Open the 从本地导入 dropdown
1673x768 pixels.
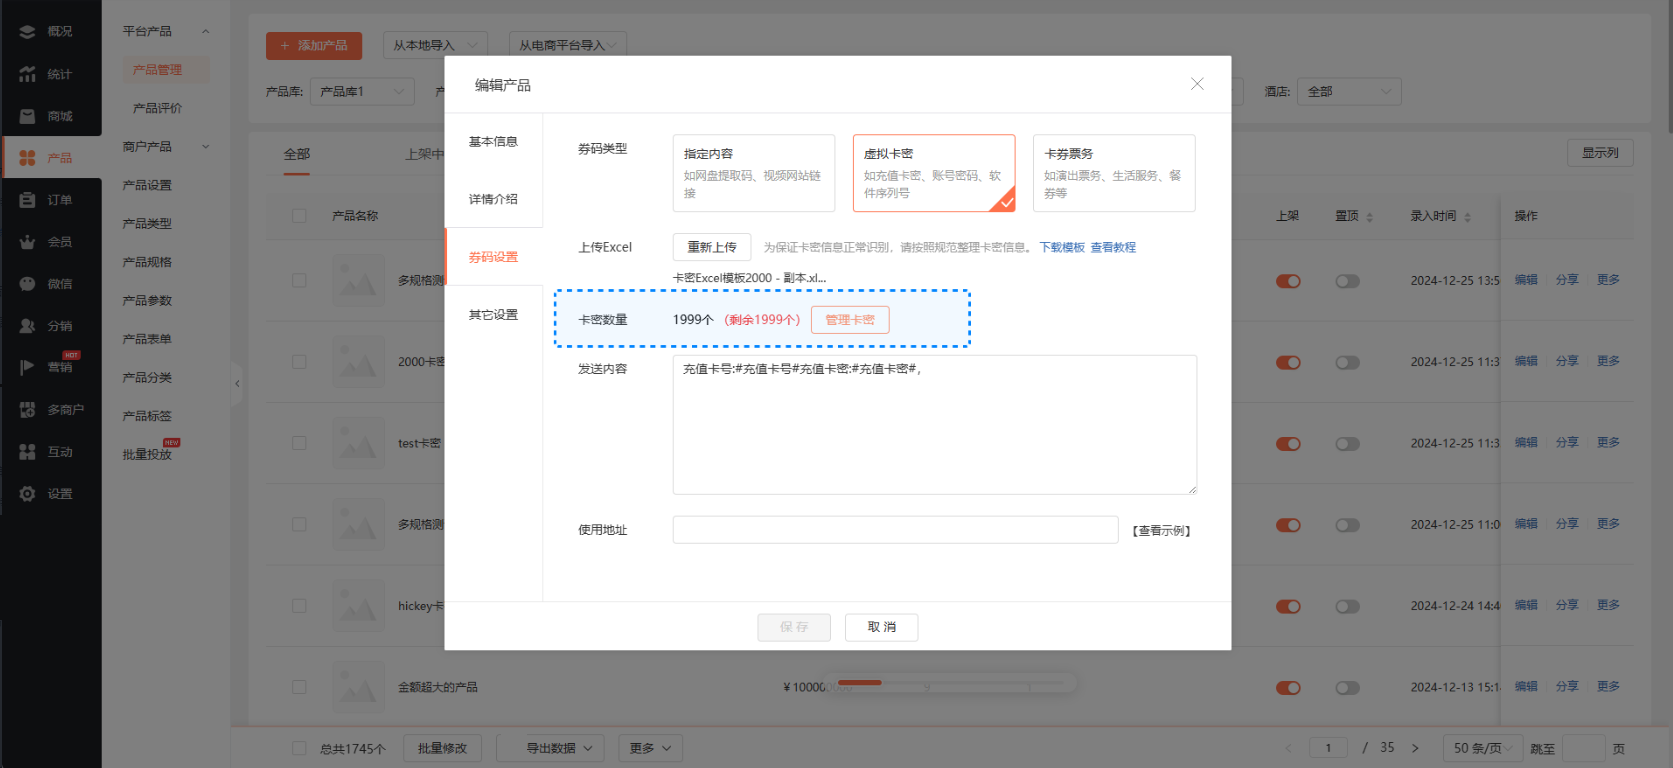point(435,45)
